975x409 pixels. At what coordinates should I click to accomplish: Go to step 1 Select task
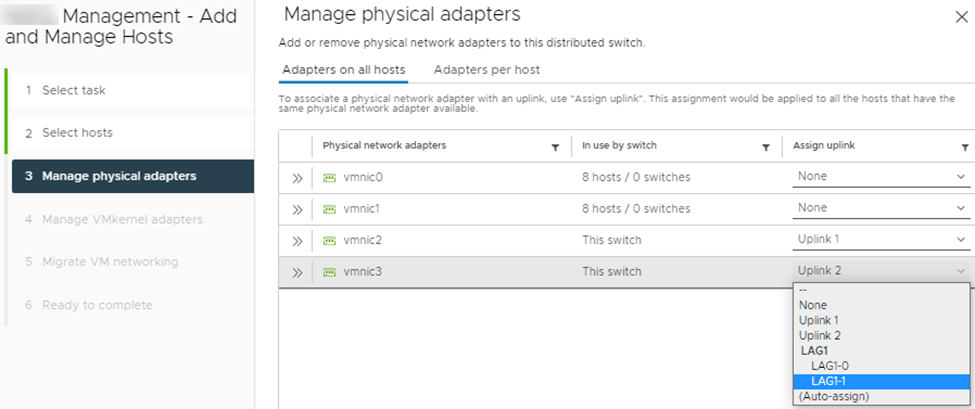coord(73,90)
